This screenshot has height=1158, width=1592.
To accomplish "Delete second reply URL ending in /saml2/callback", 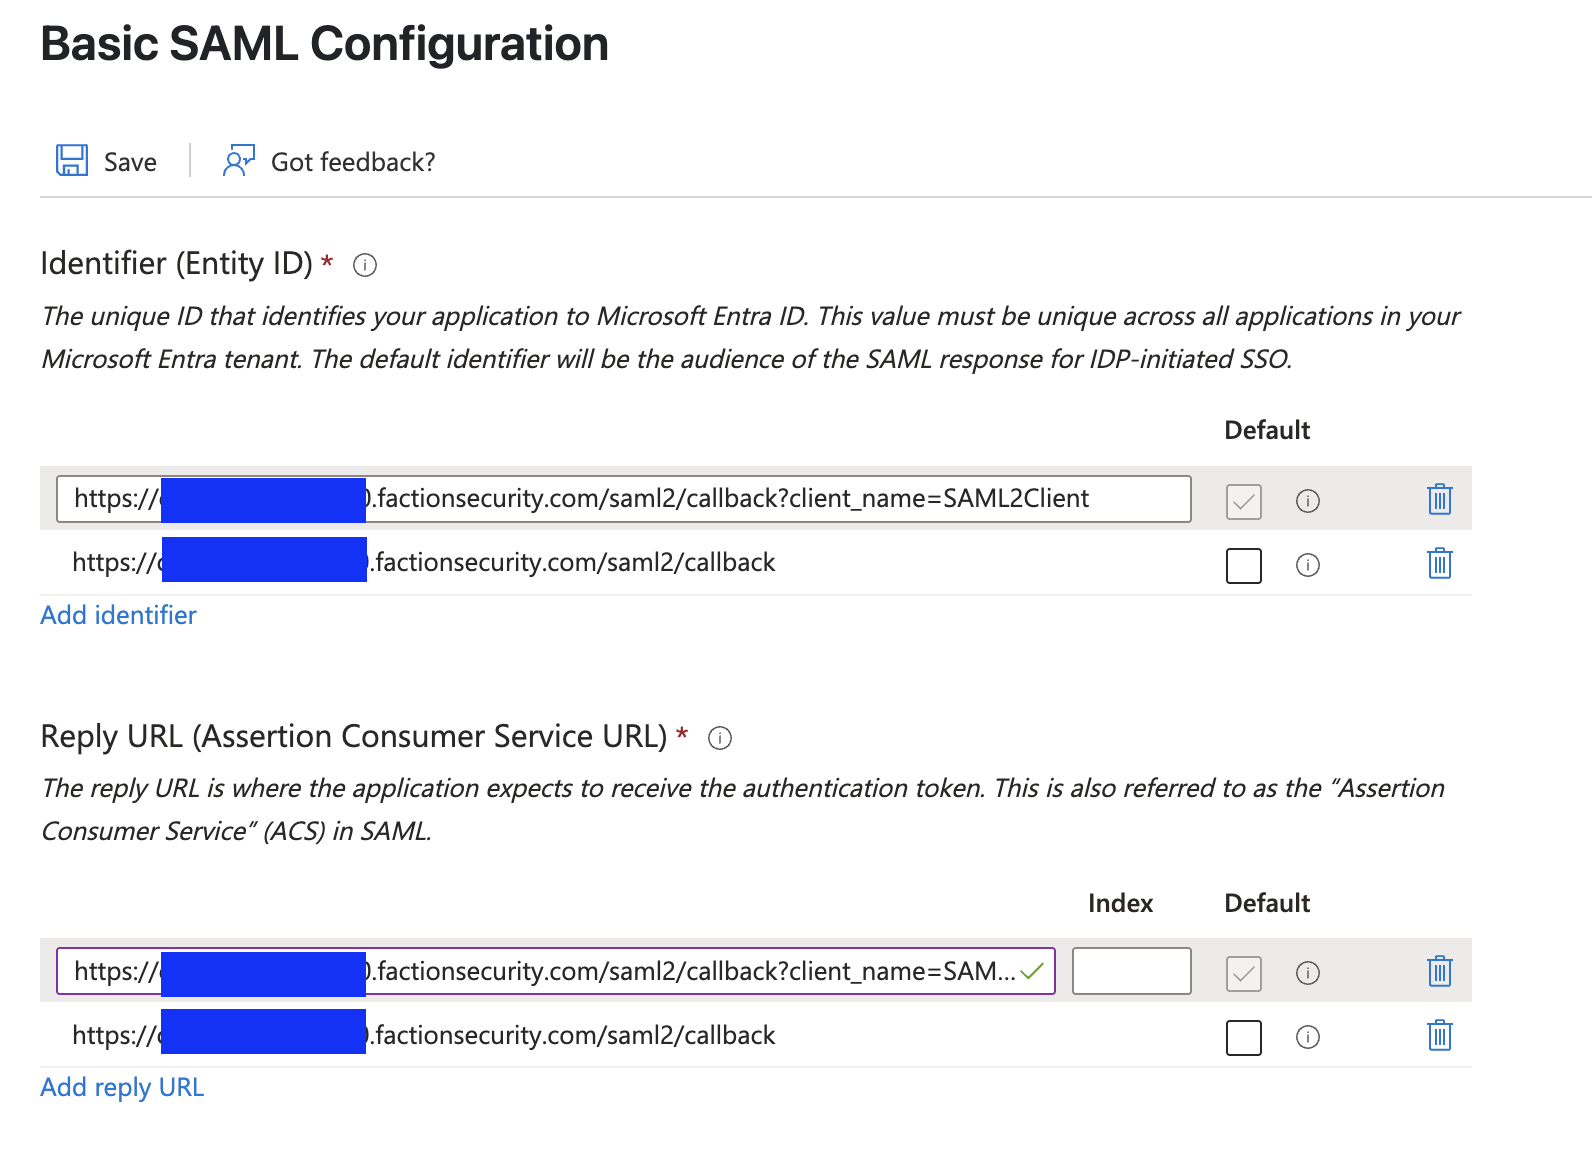I will 1440,1035.
